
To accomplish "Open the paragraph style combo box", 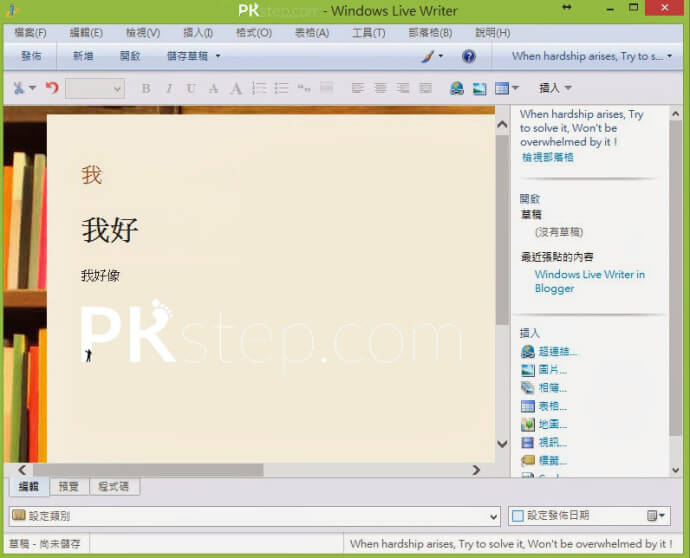I will tap(95, 88).
